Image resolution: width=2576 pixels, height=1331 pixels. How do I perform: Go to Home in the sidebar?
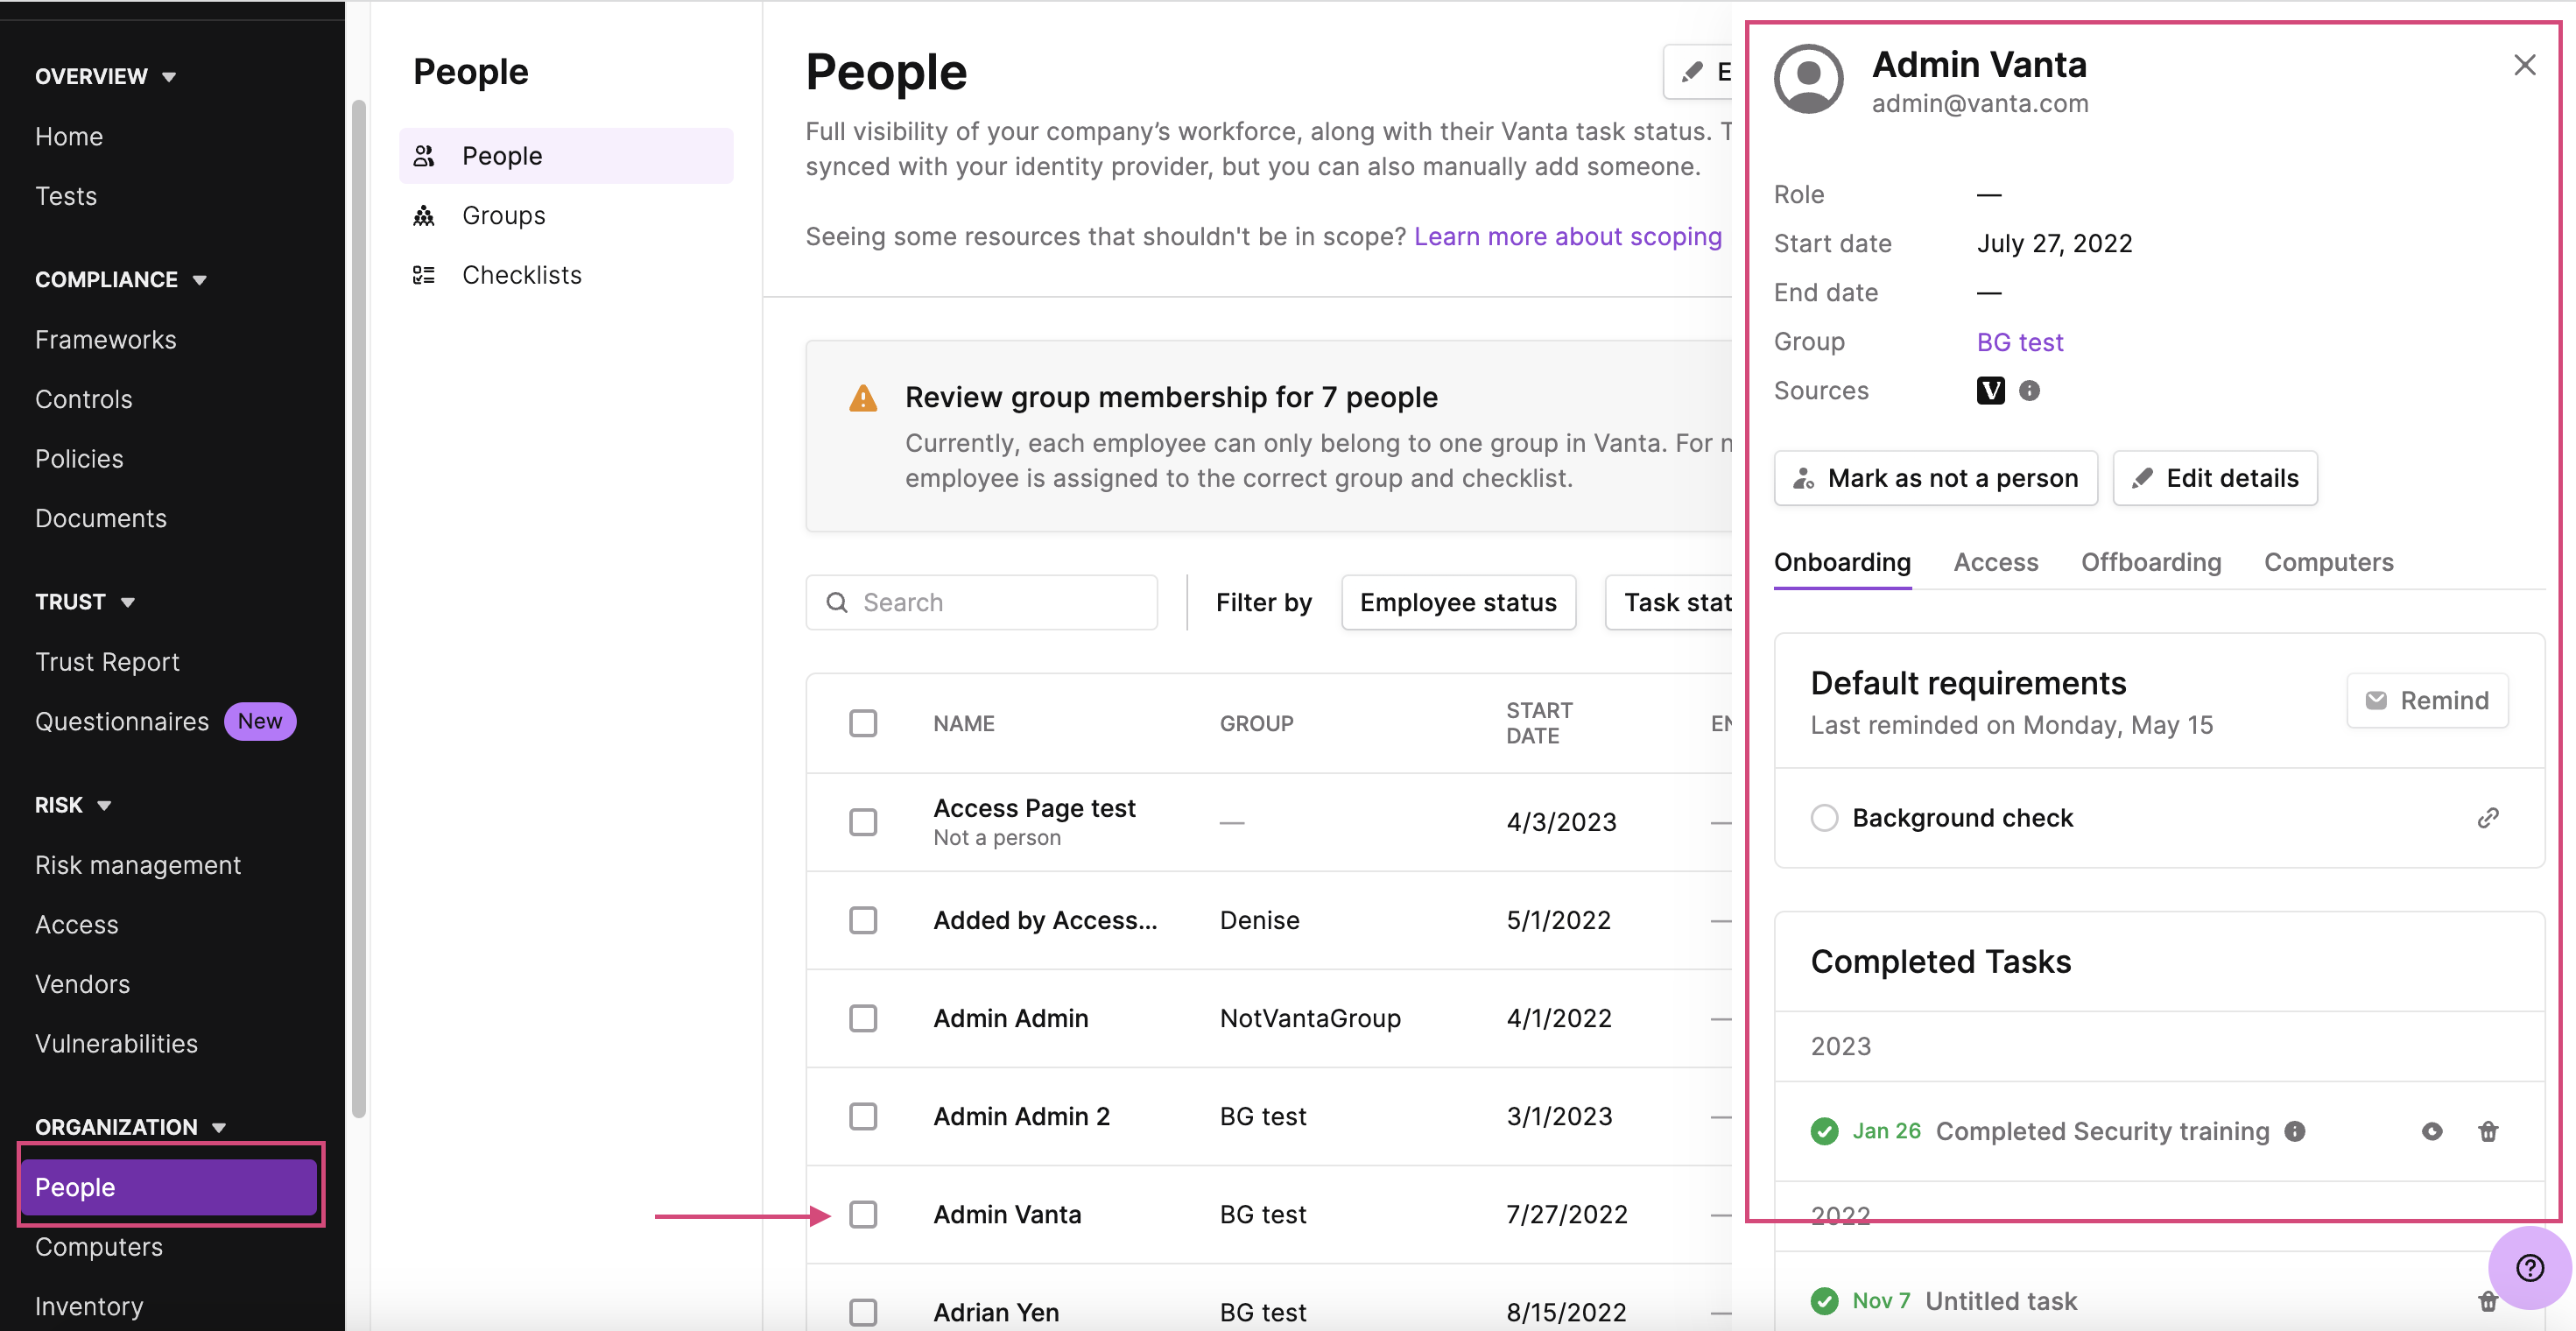point(69,136)
